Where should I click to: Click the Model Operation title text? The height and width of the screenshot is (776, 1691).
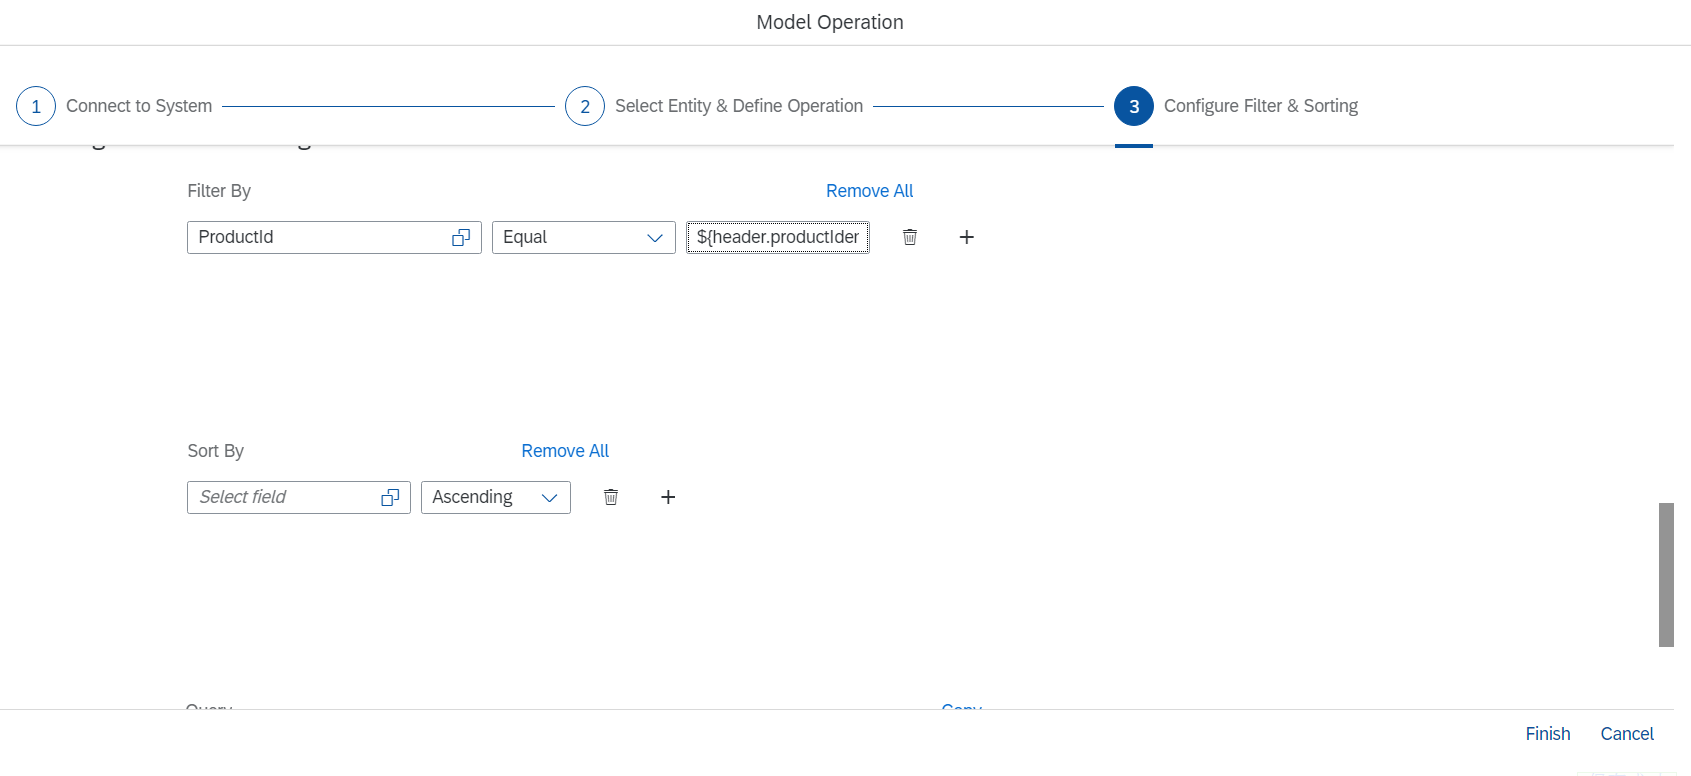coord(830,22)
